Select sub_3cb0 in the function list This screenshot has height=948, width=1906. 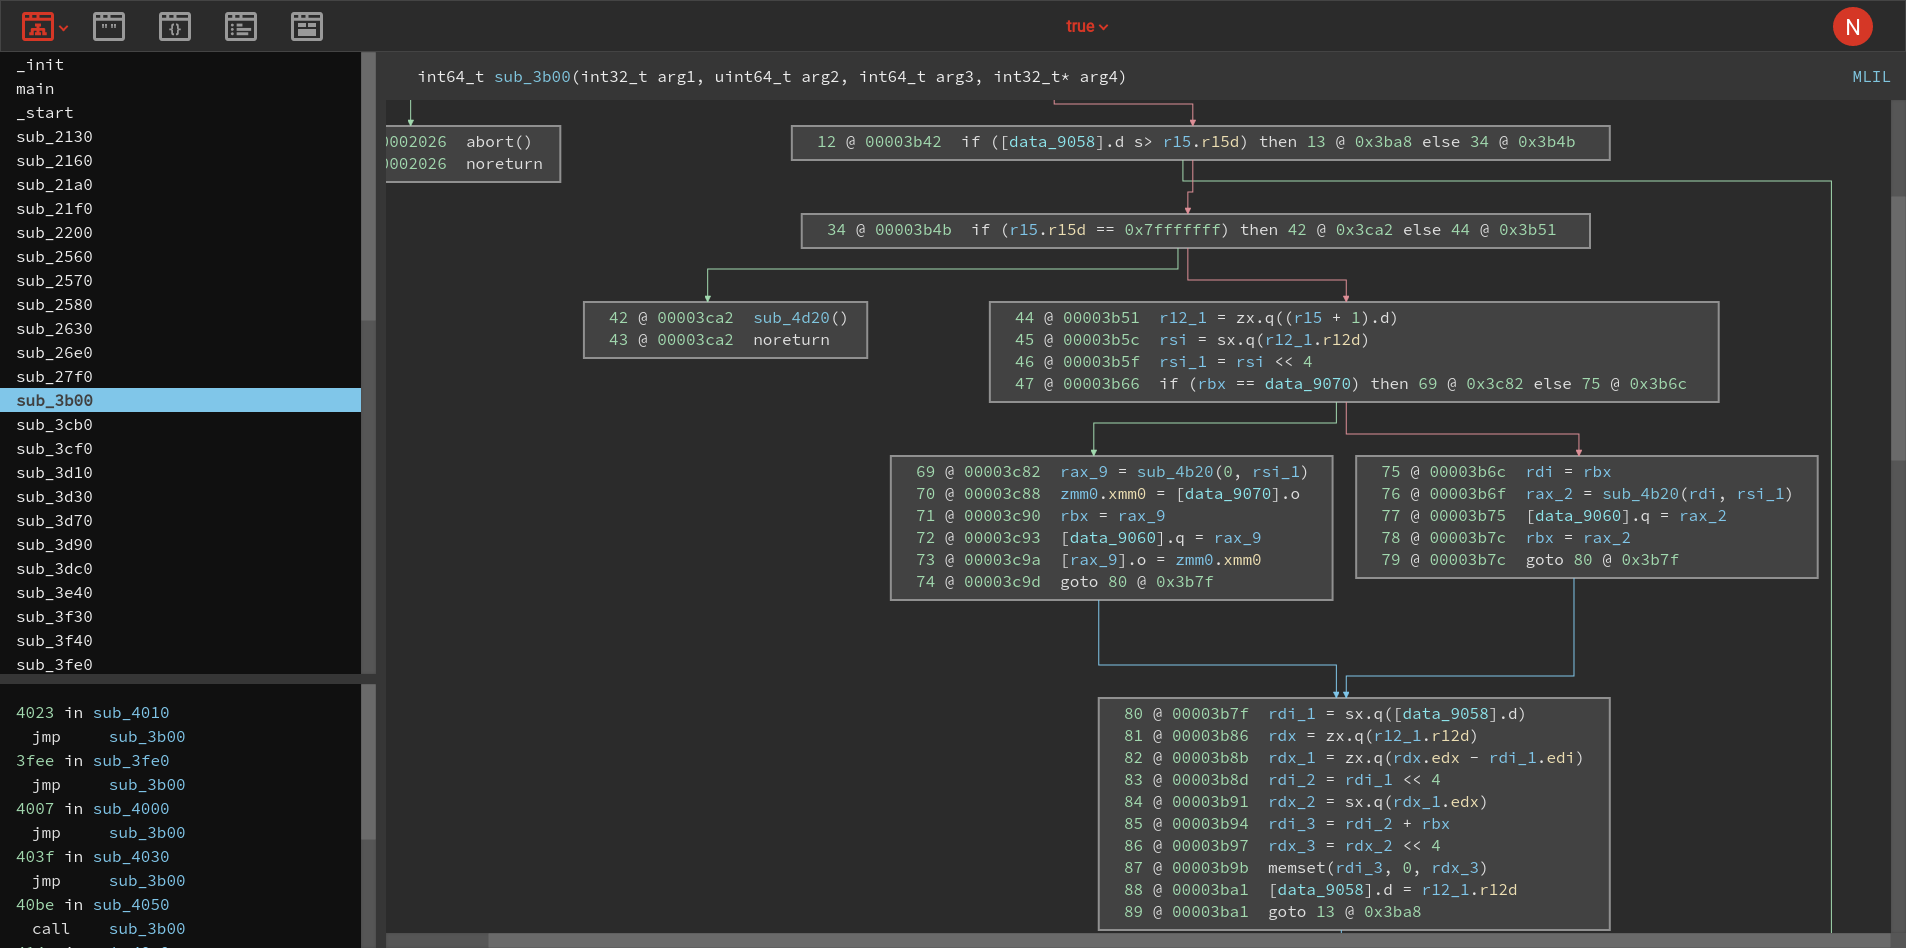click(180, 425)
